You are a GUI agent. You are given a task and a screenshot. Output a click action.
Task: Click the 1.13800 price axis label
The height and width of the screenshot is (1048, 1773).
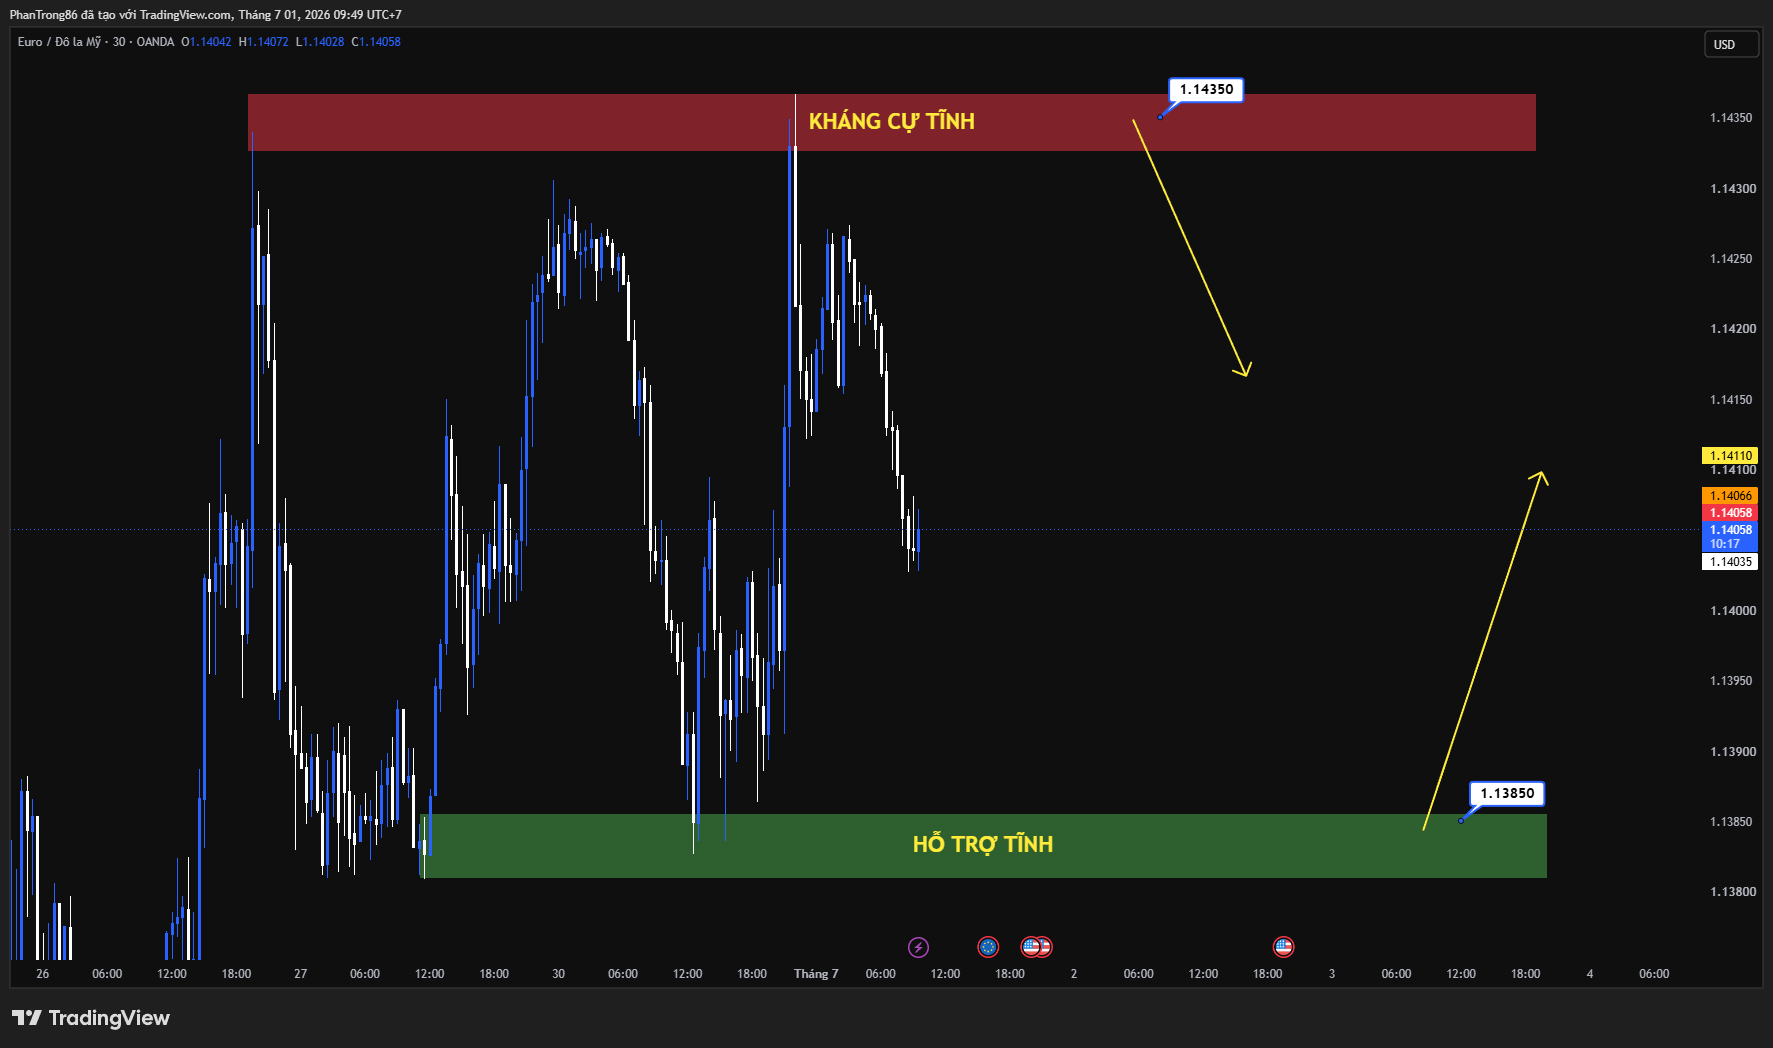click(x=1732, y=891)
